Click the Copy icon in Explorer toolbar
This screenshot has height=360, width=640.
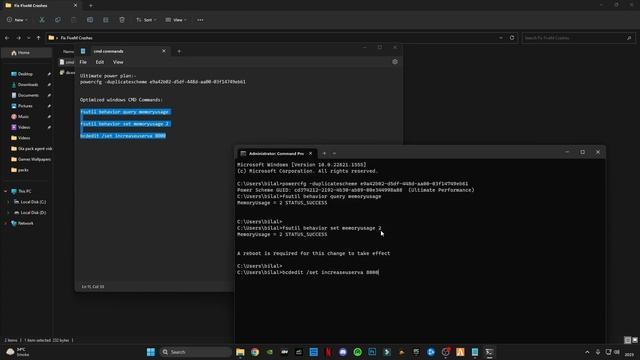(x=58, y=20)
